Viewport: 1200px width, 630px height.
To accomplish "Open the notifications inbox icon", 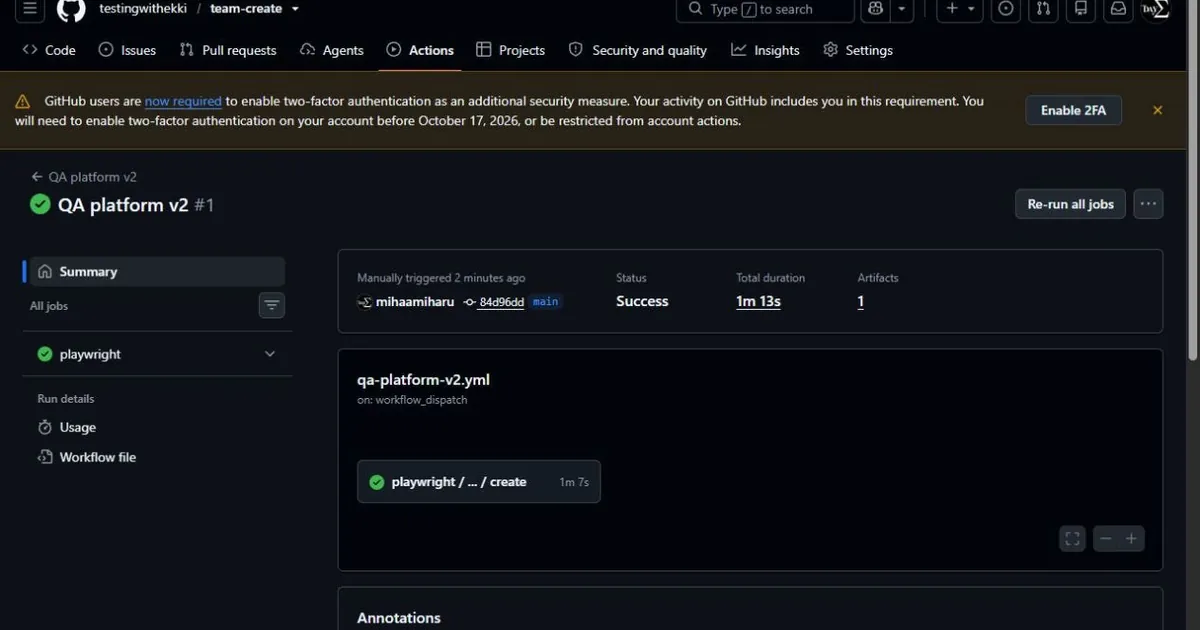I will pyautogui.click(x=1118, y=9).
